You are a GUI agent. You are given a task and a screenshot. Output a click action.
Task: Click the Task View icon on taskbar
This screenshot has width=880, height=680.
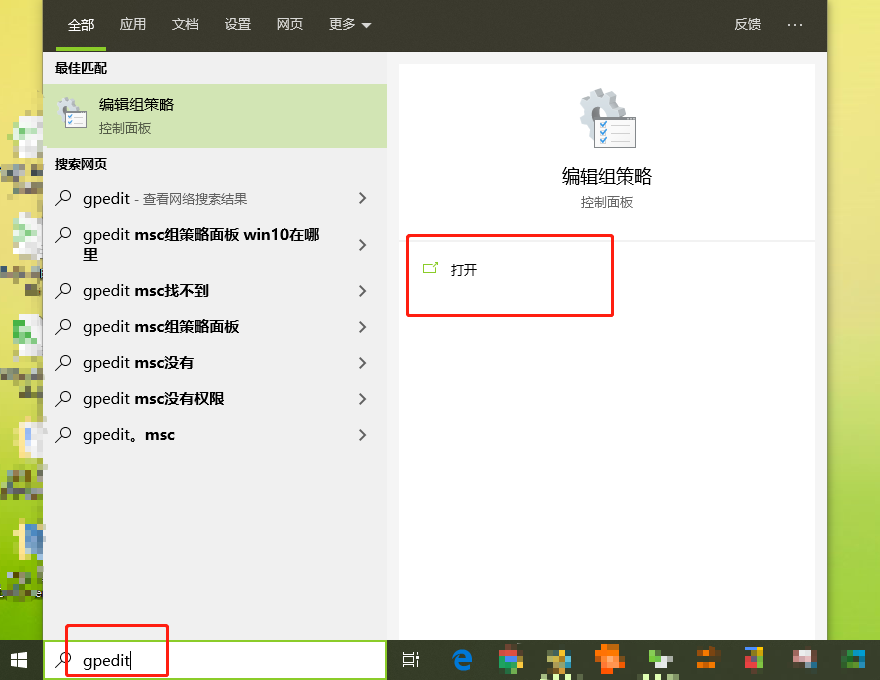coord(411,660)
